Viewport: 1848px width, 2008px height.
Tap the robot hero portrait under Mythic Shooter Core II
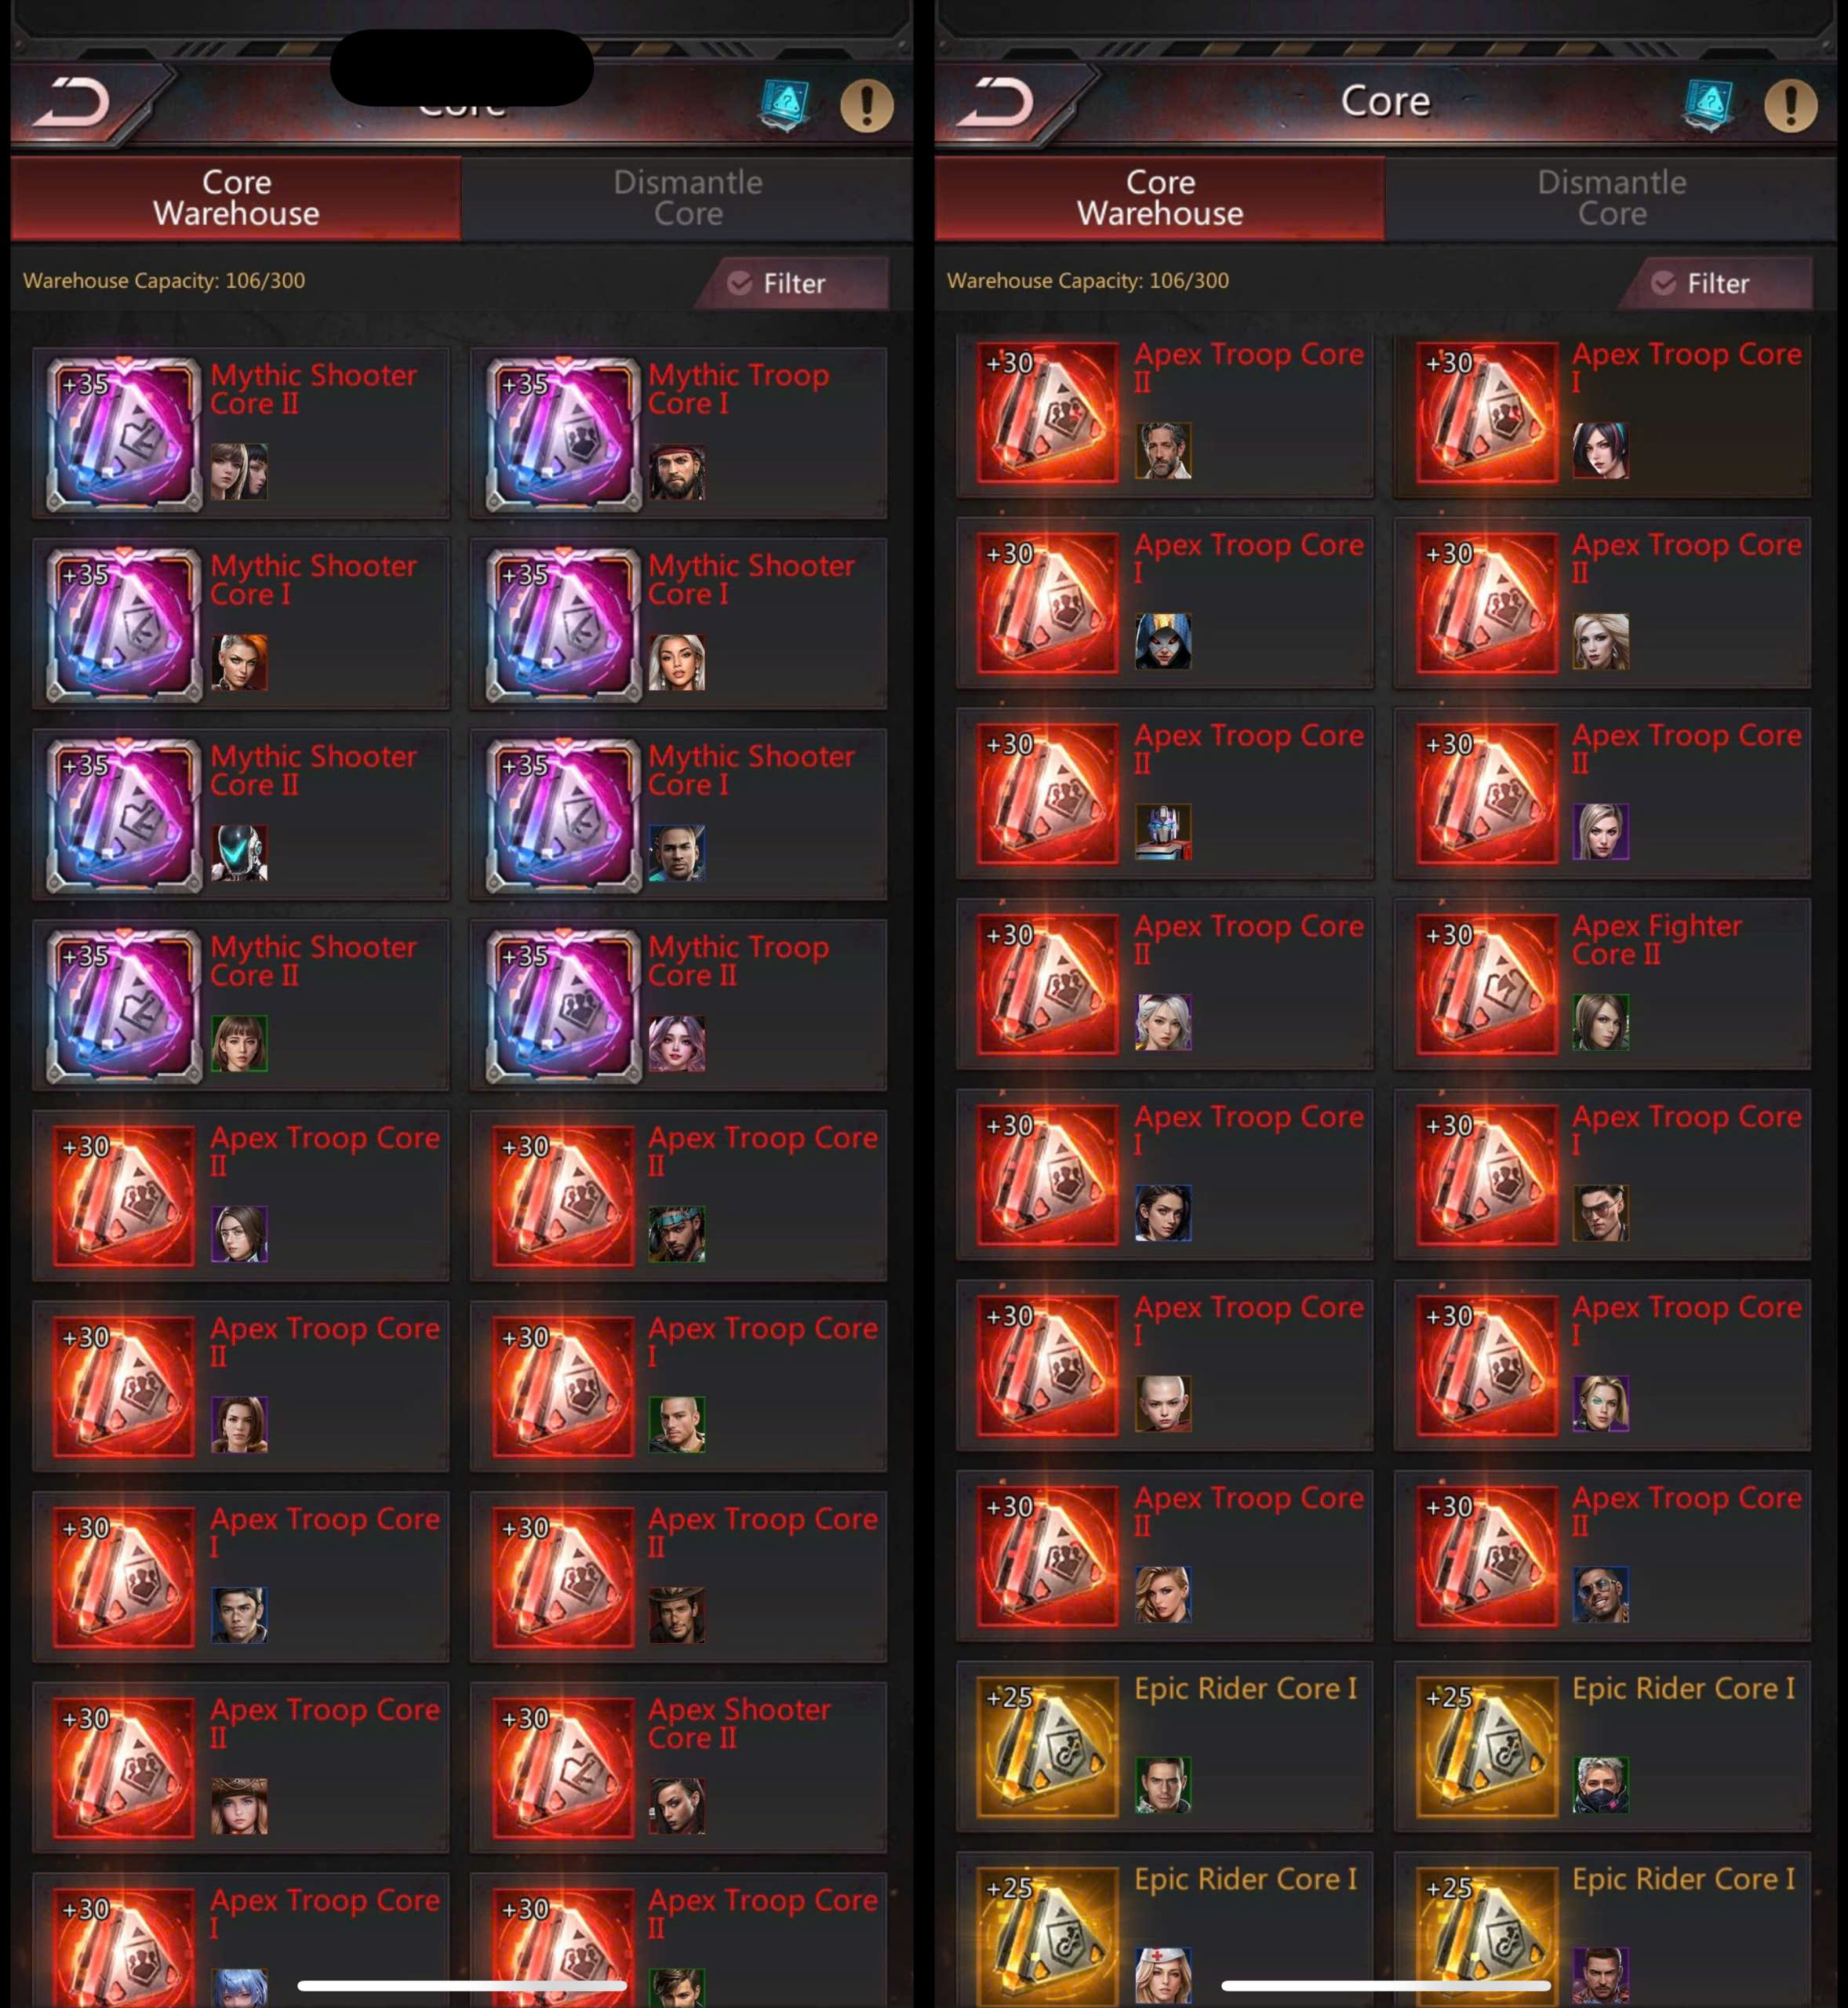[x=239, y=853]
